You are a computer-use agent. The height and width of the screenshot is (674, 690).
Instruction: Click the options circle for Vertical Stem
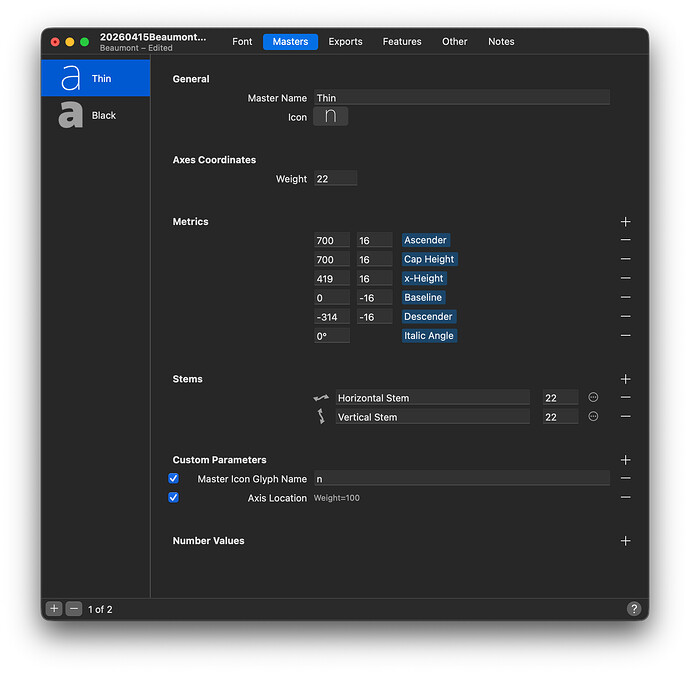(593, 417)
